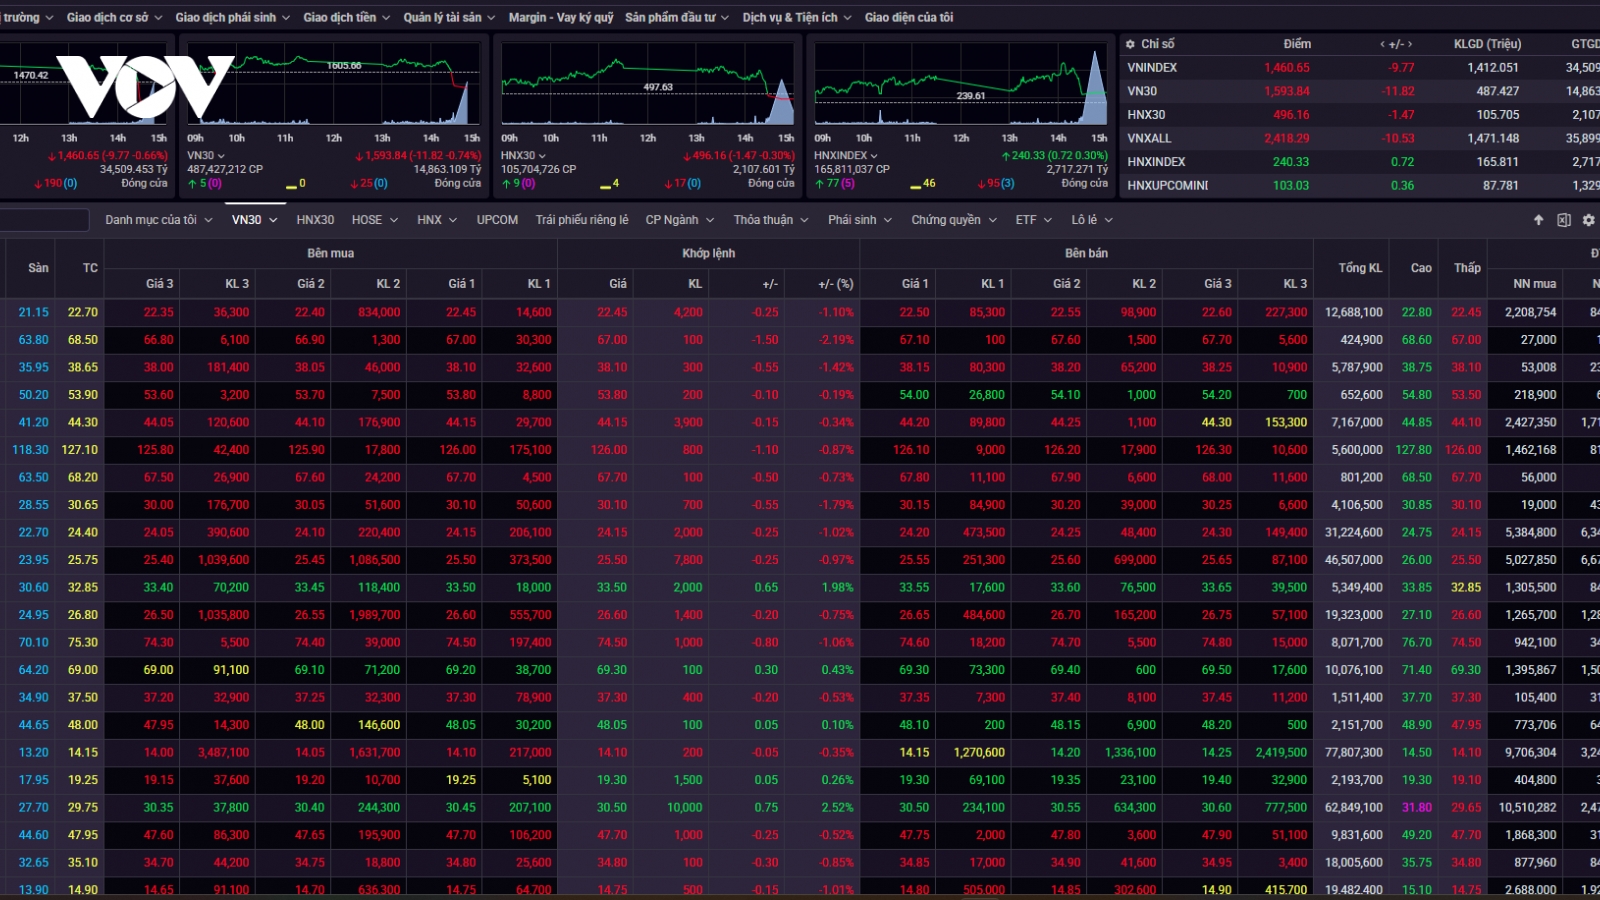1600x900 pixels.
Task: Change the HNXINDEX chart index selector
Action: [846, 155]
